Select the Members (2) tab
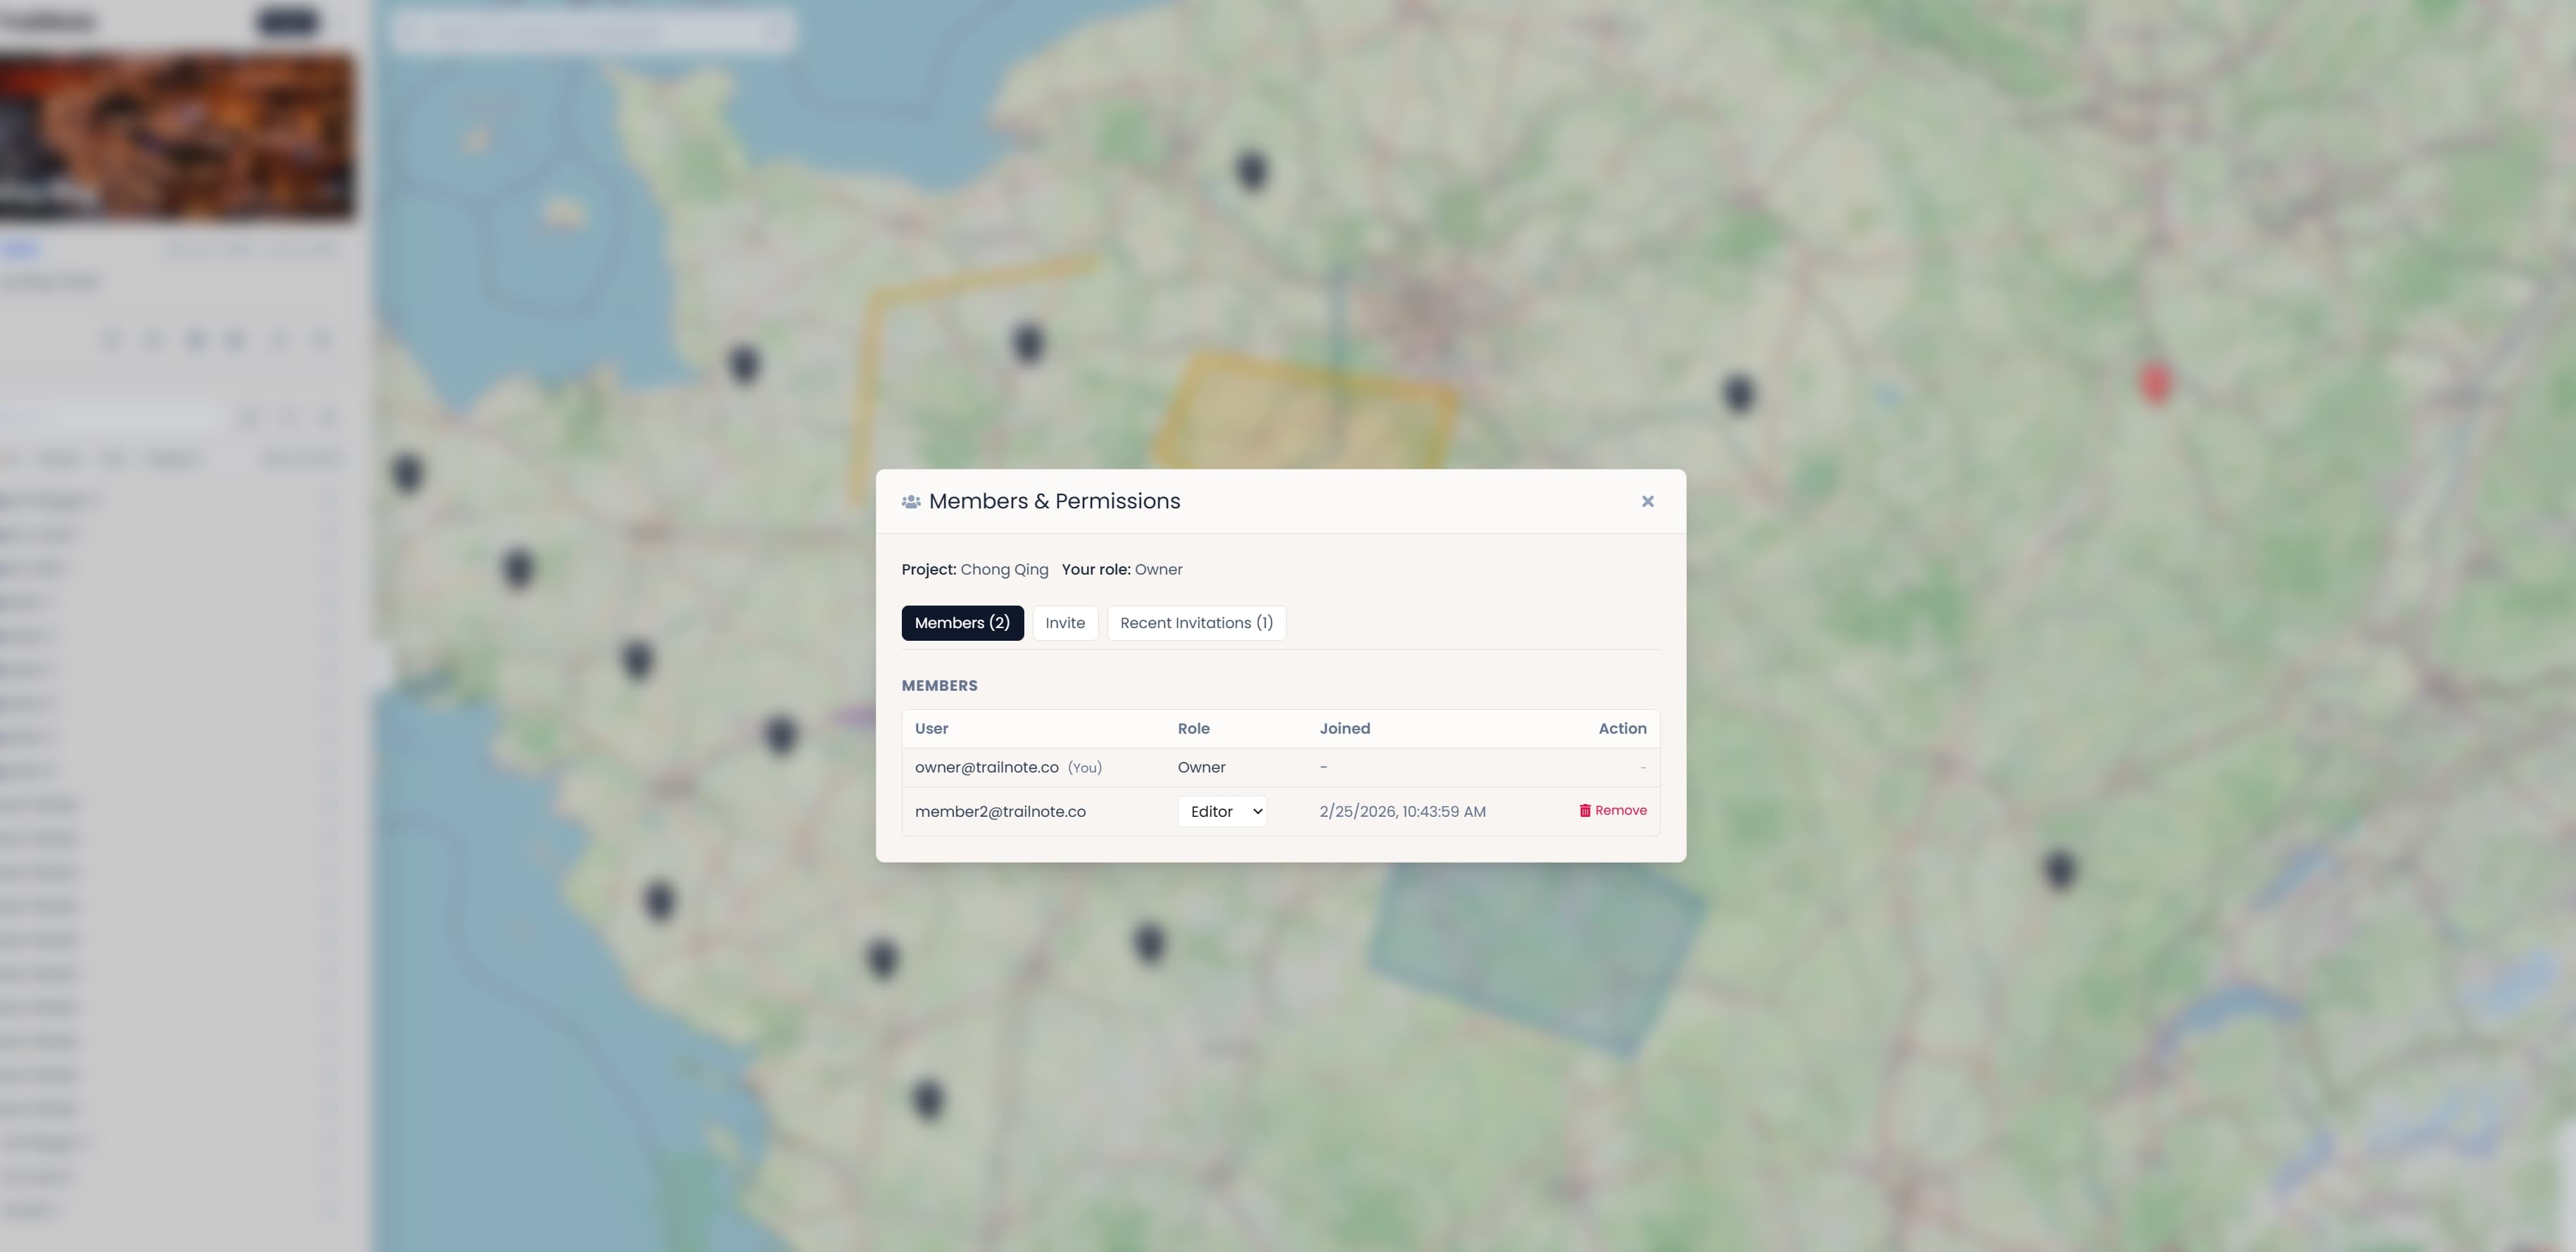This screenshot has width=2576, height=1252. tap(961, 623)
